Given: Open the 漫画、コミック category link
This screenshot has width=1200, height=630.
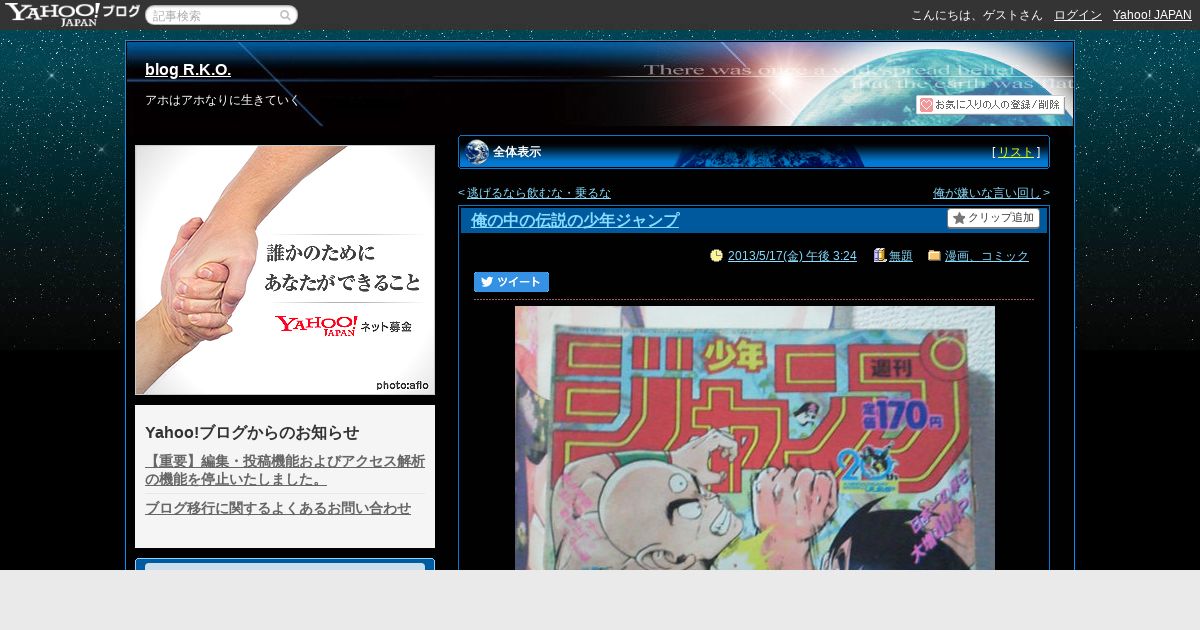Looking at the screenshot, I should pyautogui.click(x=986, y=256).
